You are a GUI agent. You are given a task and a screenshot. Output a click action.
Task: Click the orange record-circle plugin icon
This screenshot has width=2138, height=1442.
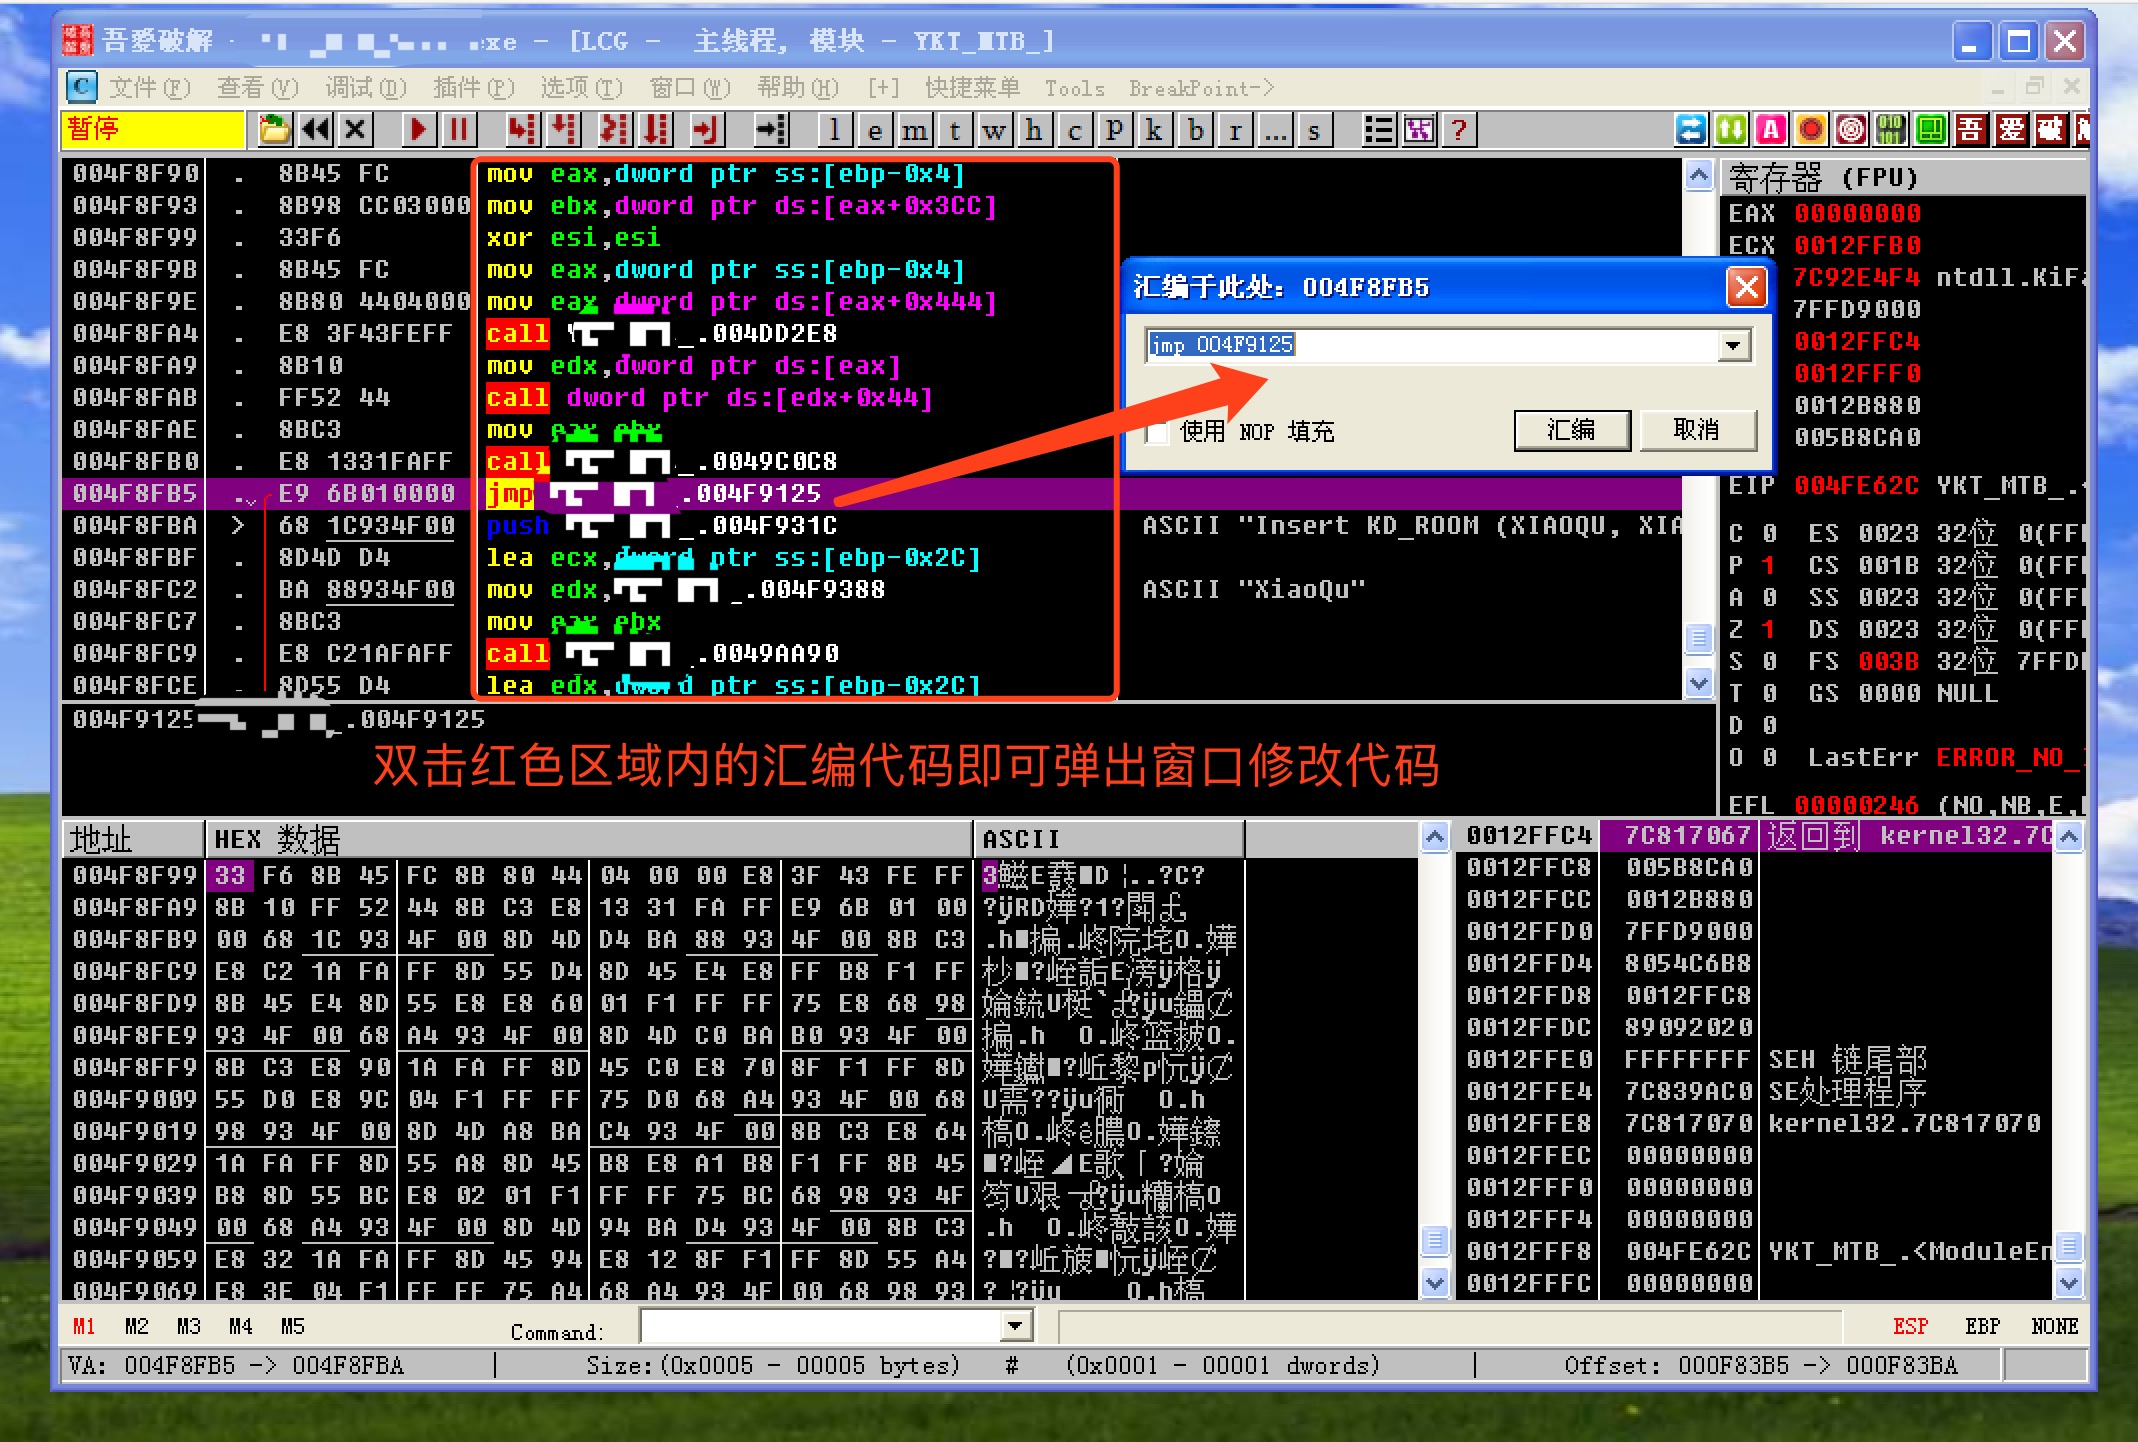1811,130
